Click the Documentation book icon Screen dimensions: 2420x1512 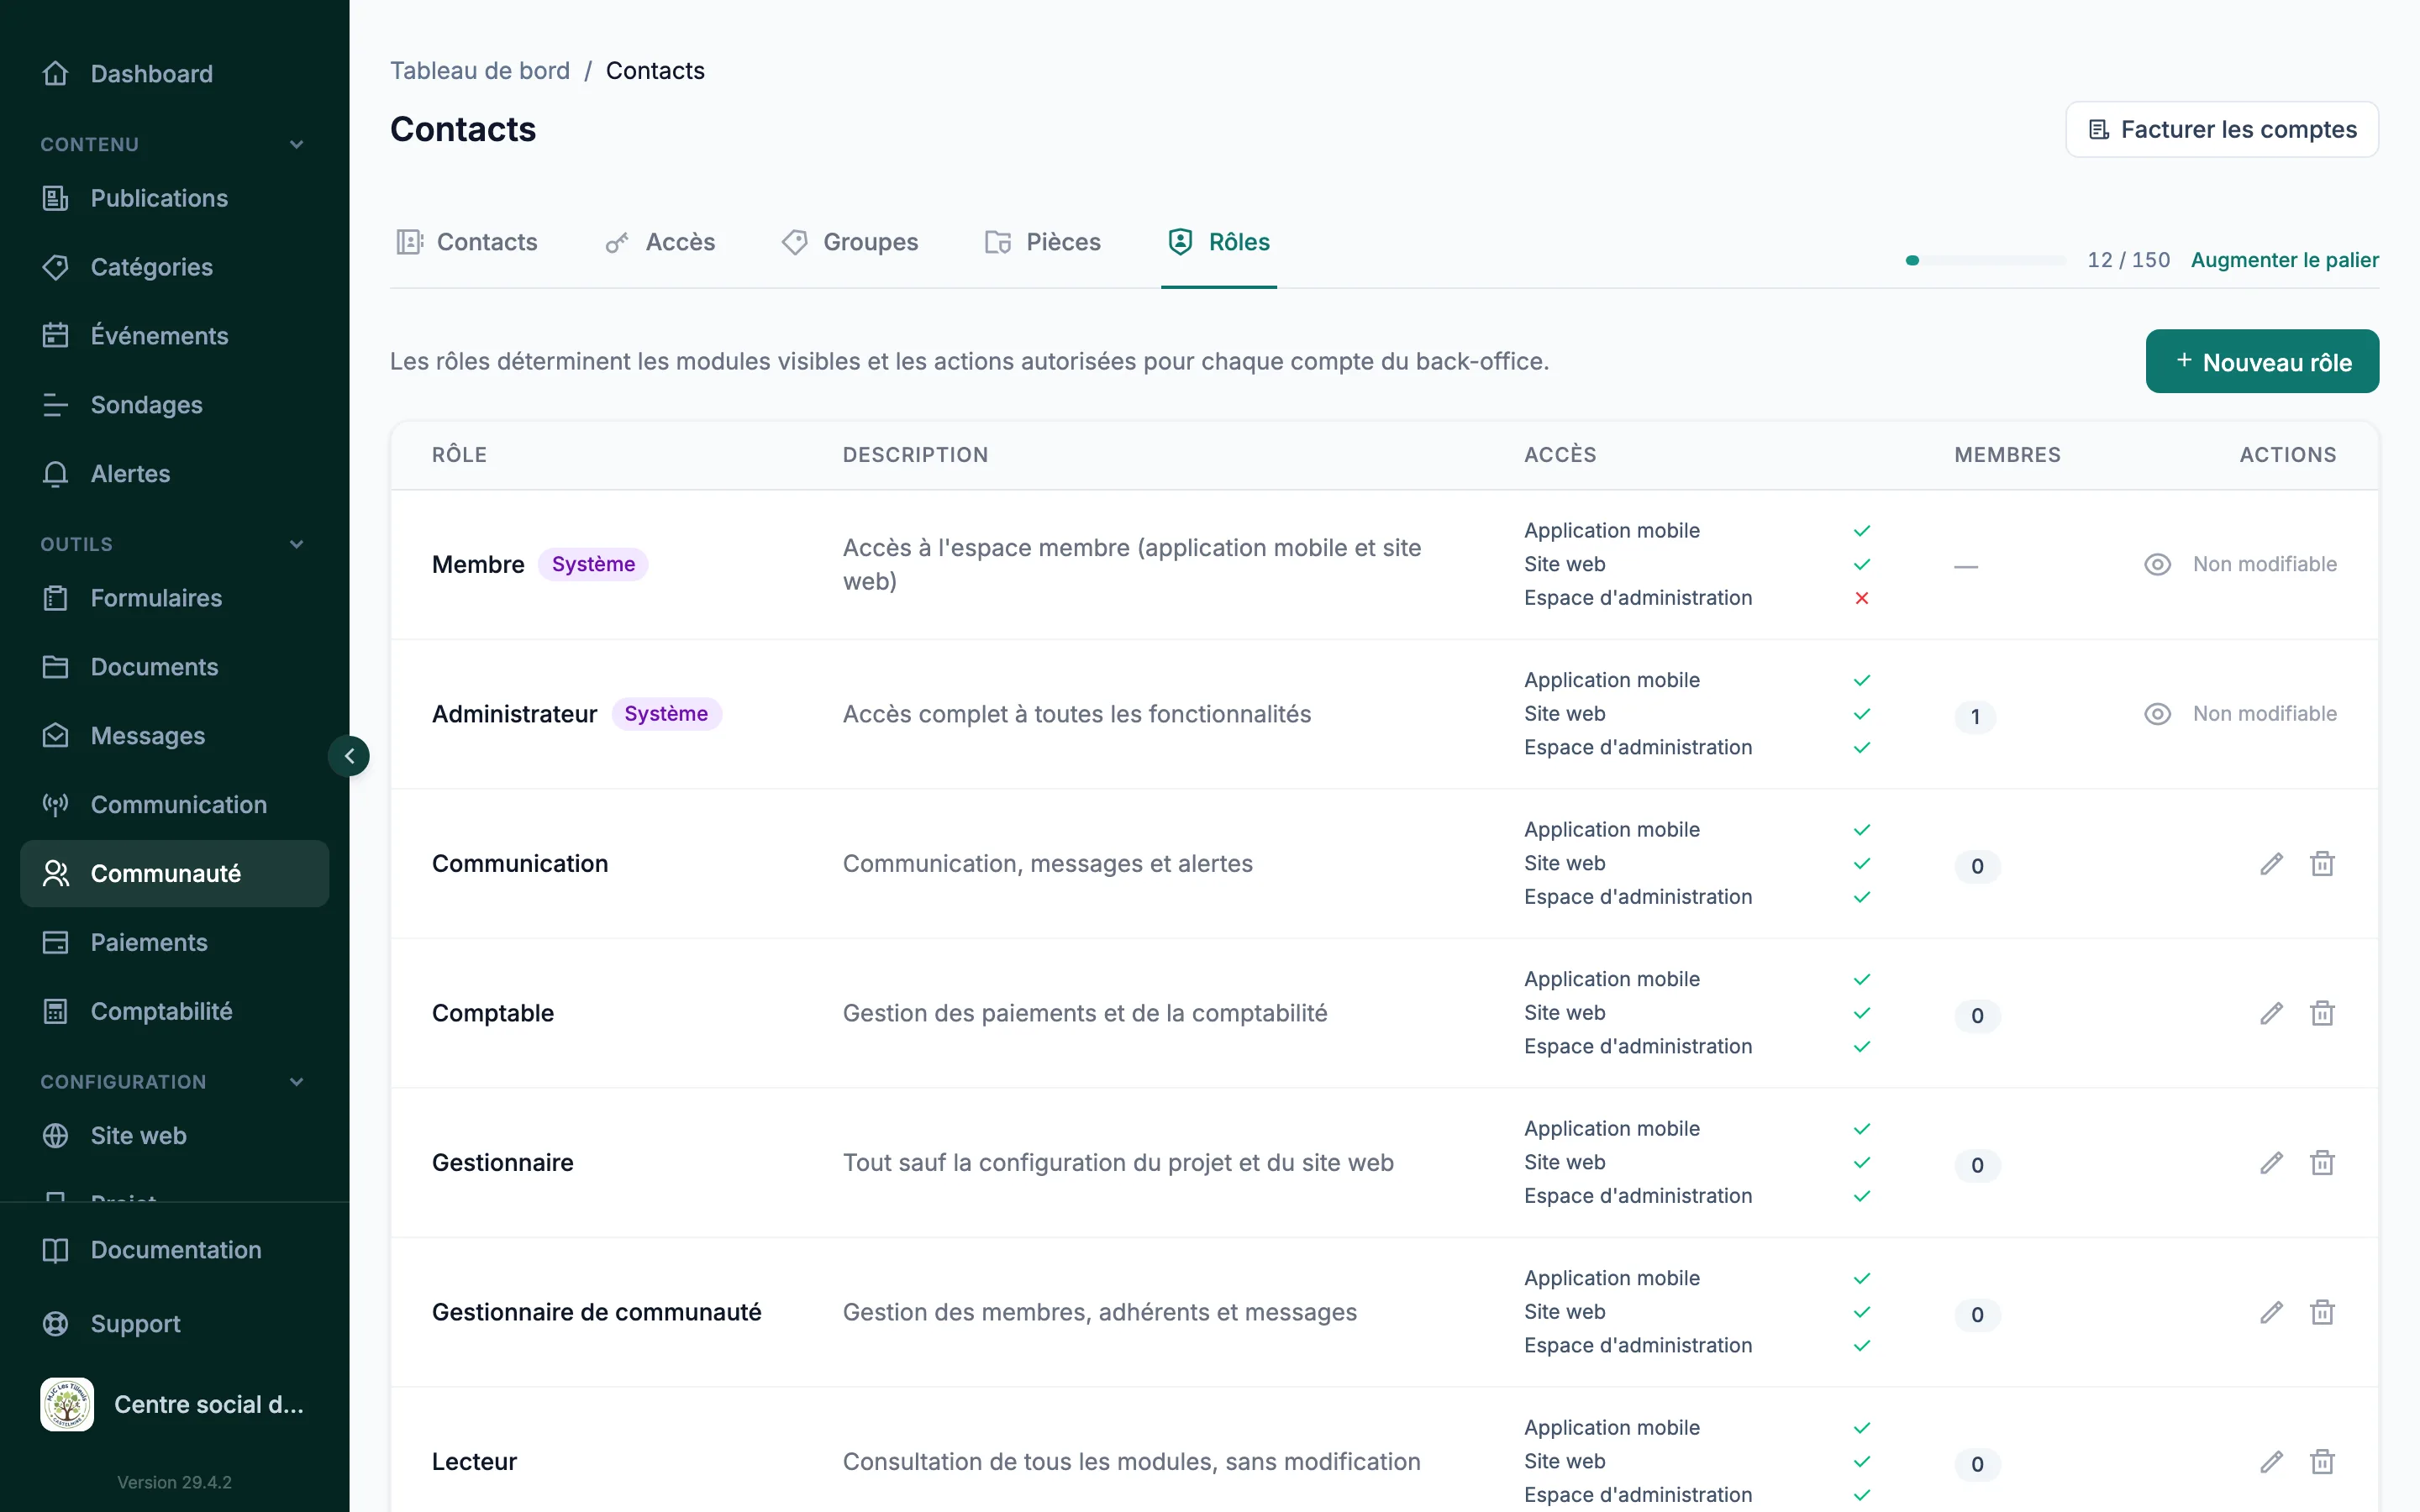56,1250
